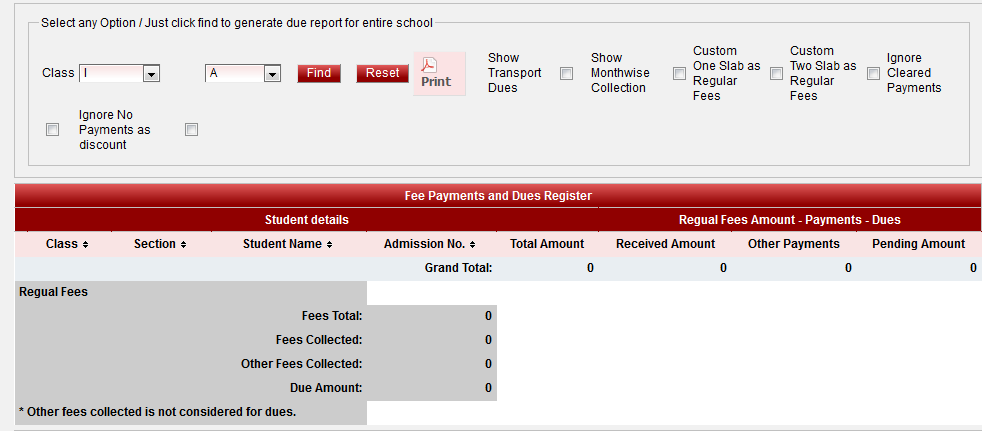Viewport: 982px width, 431px height.
Task: Tick checkbox right after Show Transport Dues
Action: click(x=567, y=74)
